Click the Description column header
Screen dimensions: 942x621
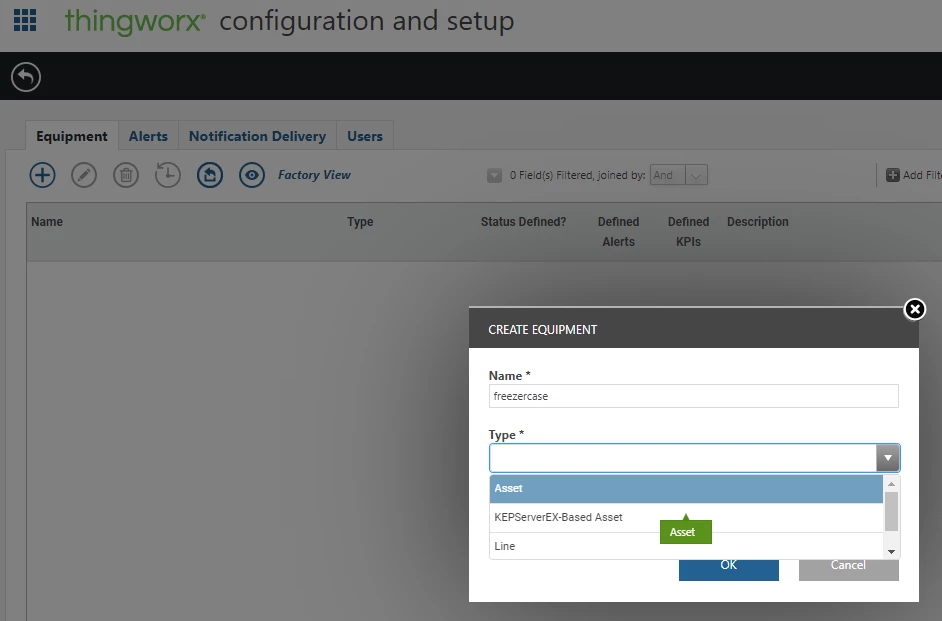pos(758,222)
